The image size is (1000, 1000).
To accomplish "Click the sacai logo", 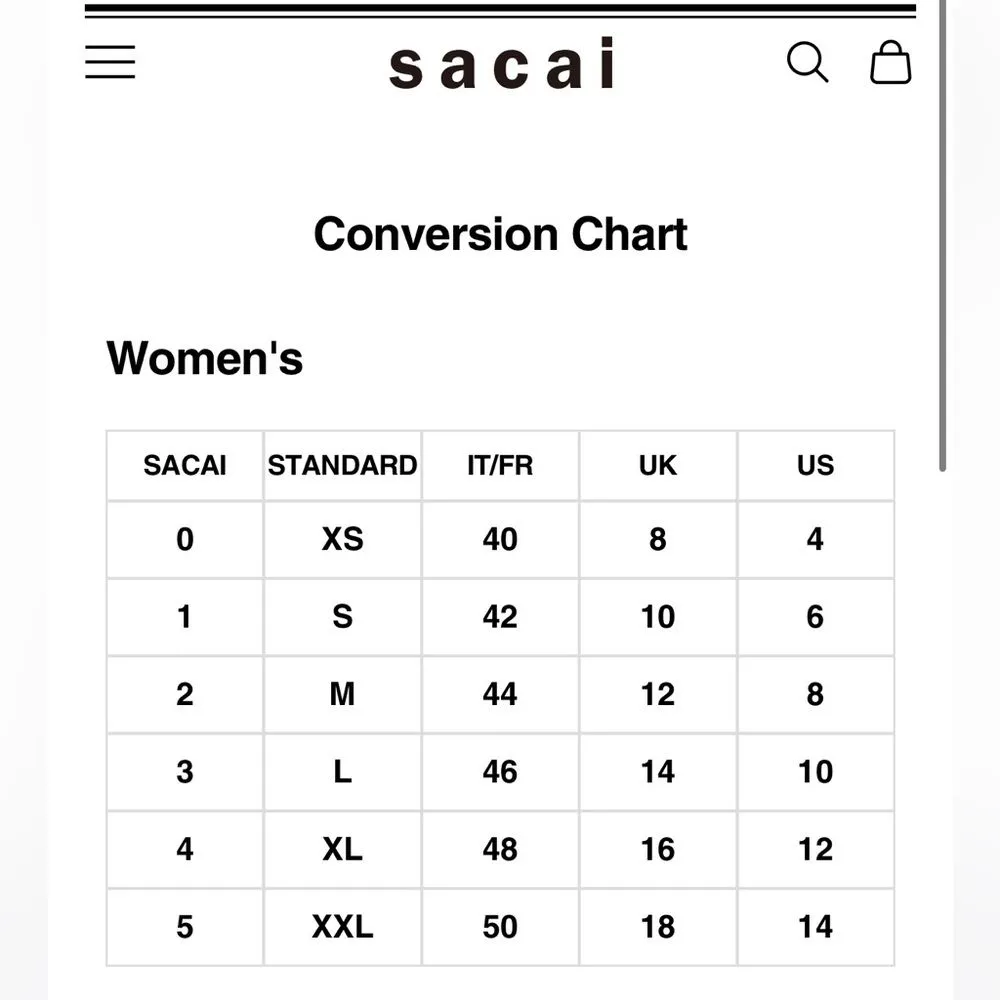I will [x=501, y=64].
